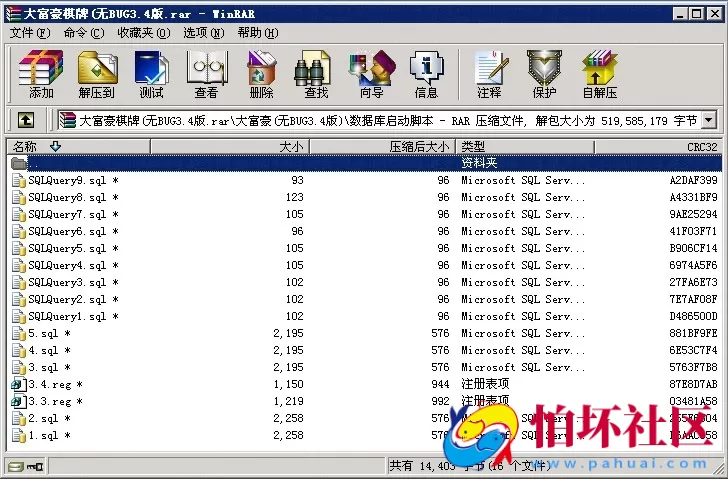Open the 查找 (Find) binoculars tool
Image resolution: width=728 pixels, height=479 pixels.
(x=316, y=73)
